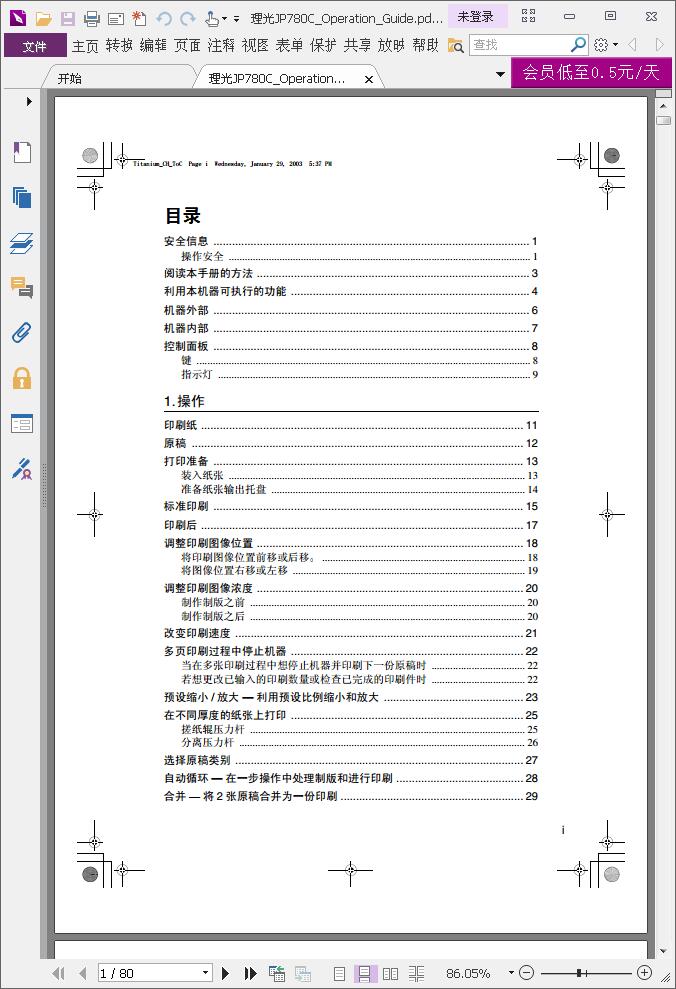Go to the next page
This screenshot has height=989, width=676.
225,973
